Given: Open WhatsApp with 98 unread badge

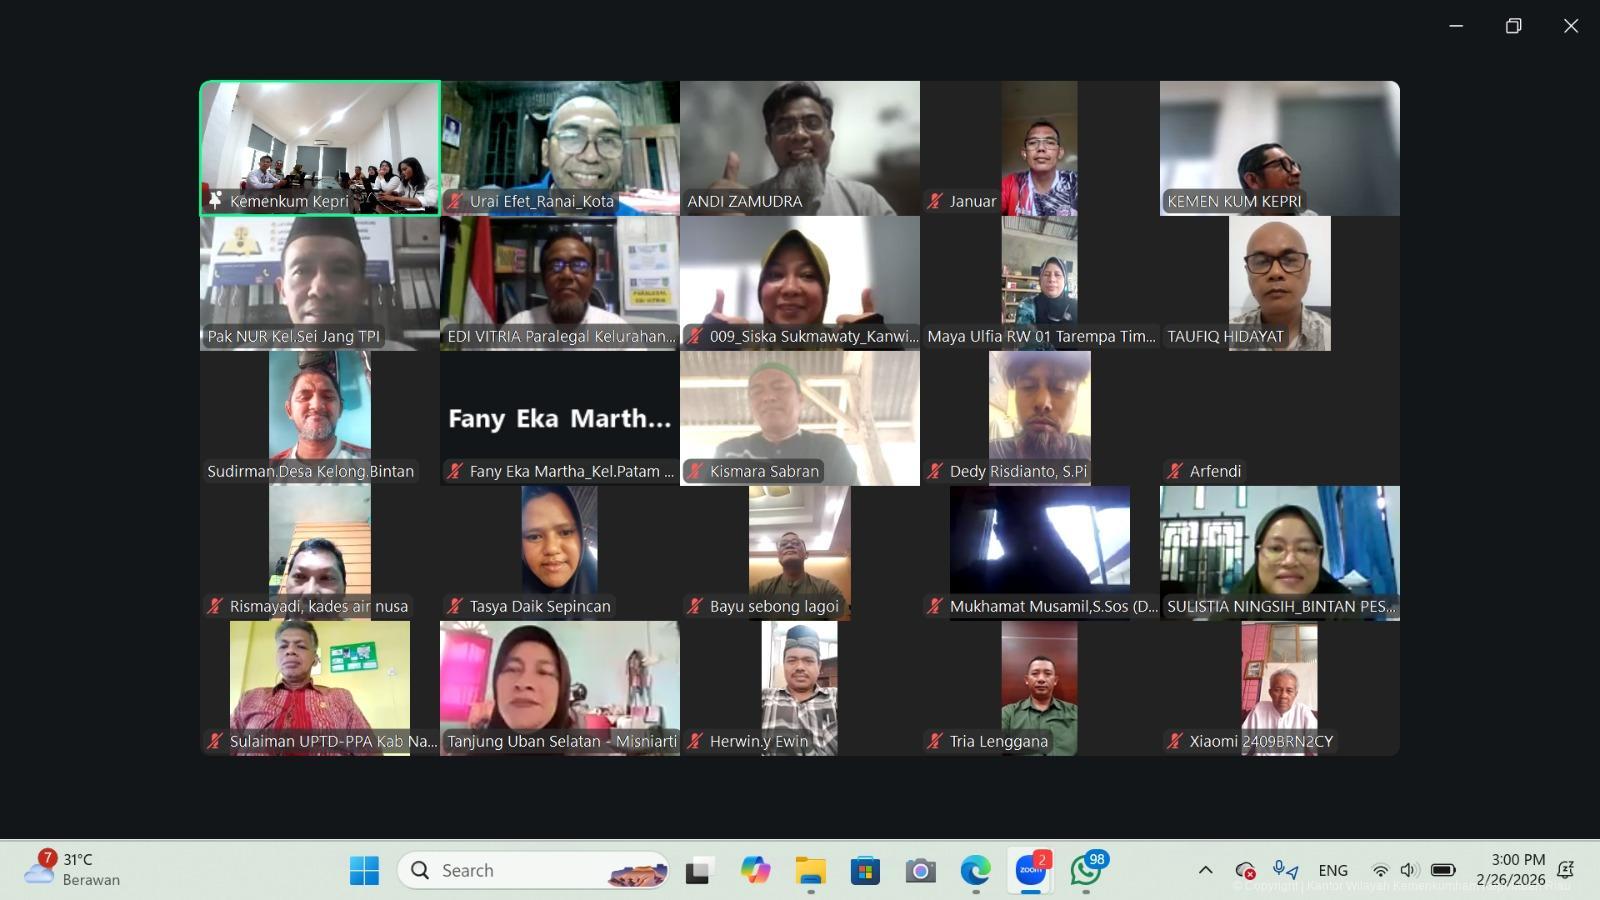Looking at the screenshot, I should 1085,871.
